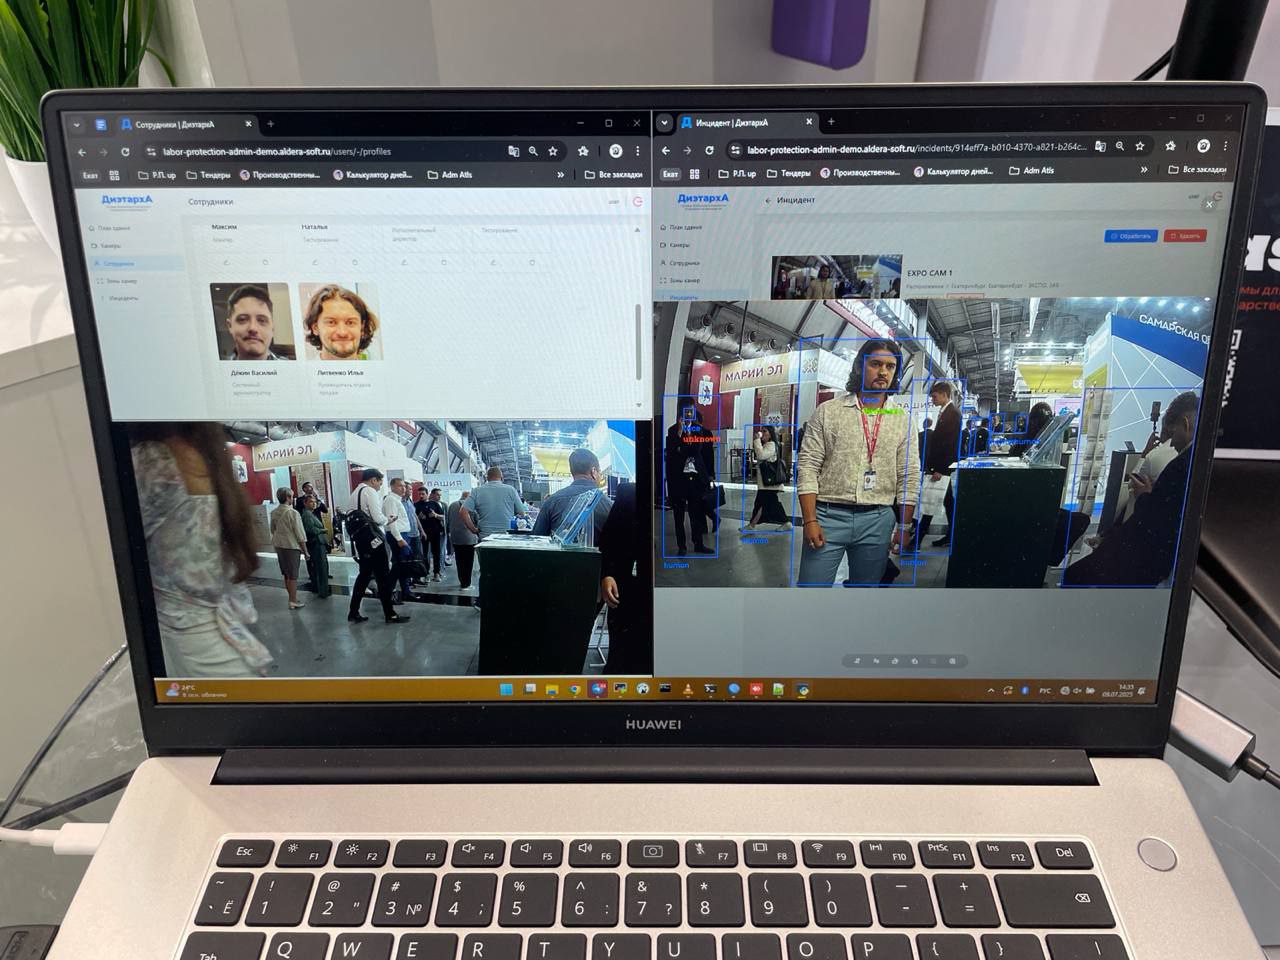Reload the Сотрудники page
The width and height of the screenshot is (1280, 960).
(x=125, y=152)
